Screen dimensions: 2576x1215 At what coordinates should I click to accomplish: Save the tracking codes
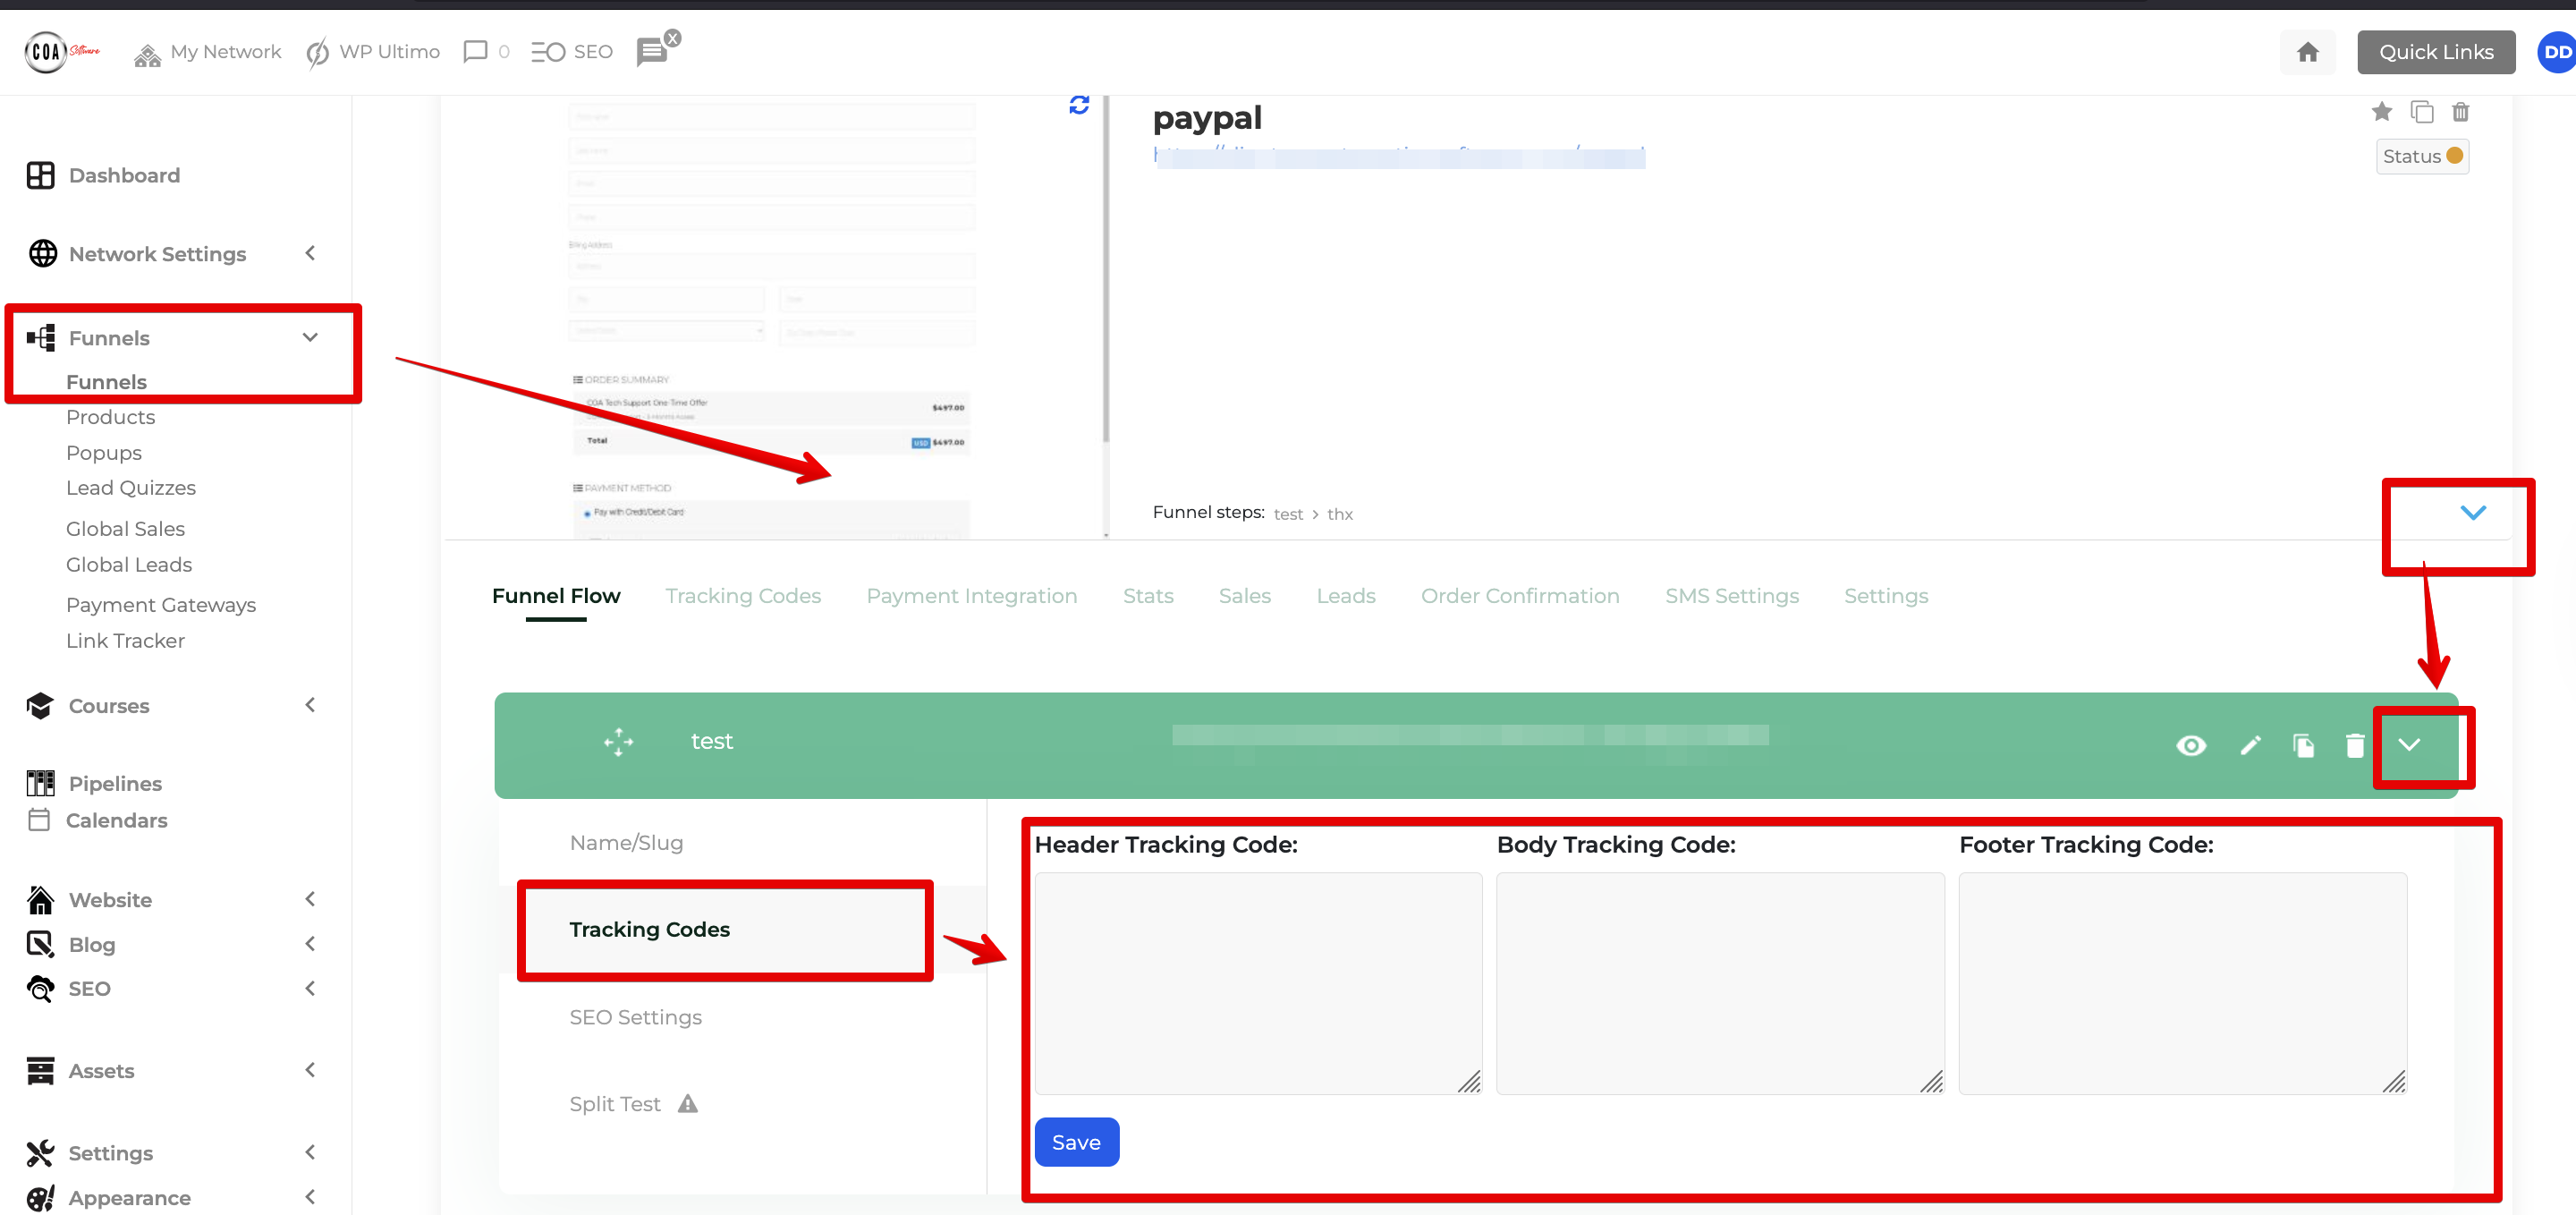(1076, 1142)
